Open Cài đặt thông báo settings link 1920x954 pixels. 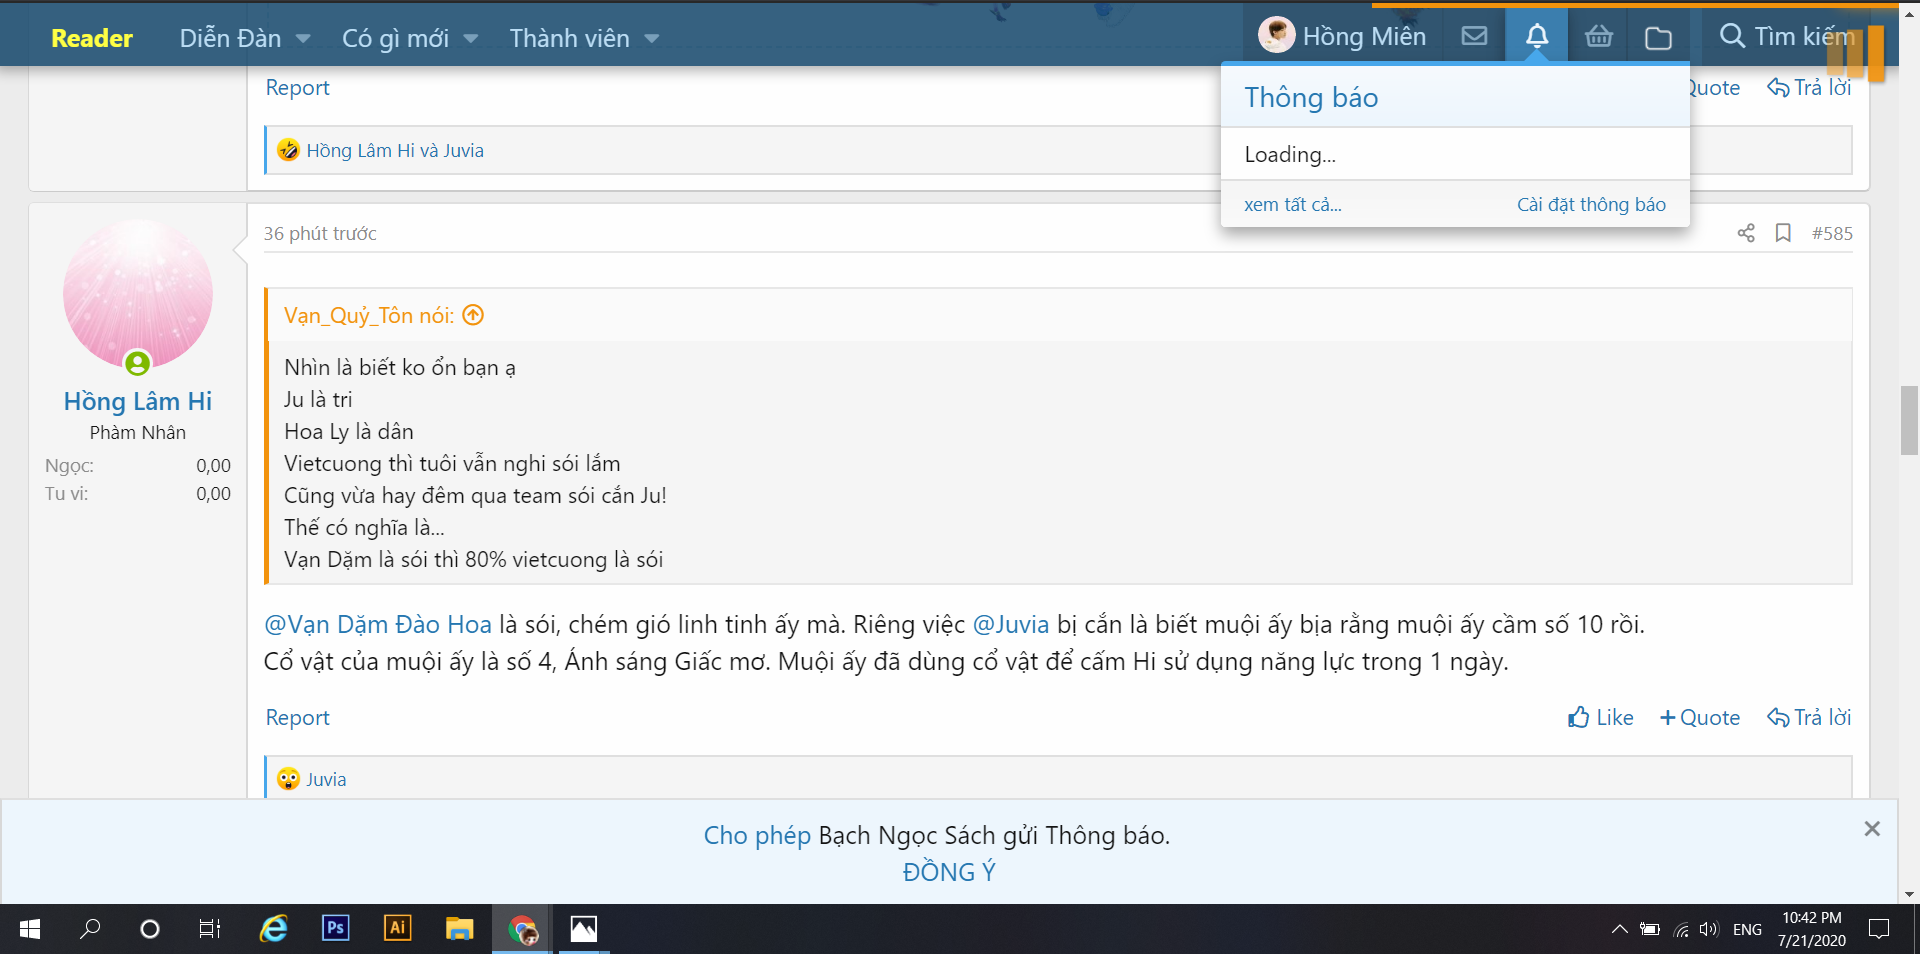1590,204
